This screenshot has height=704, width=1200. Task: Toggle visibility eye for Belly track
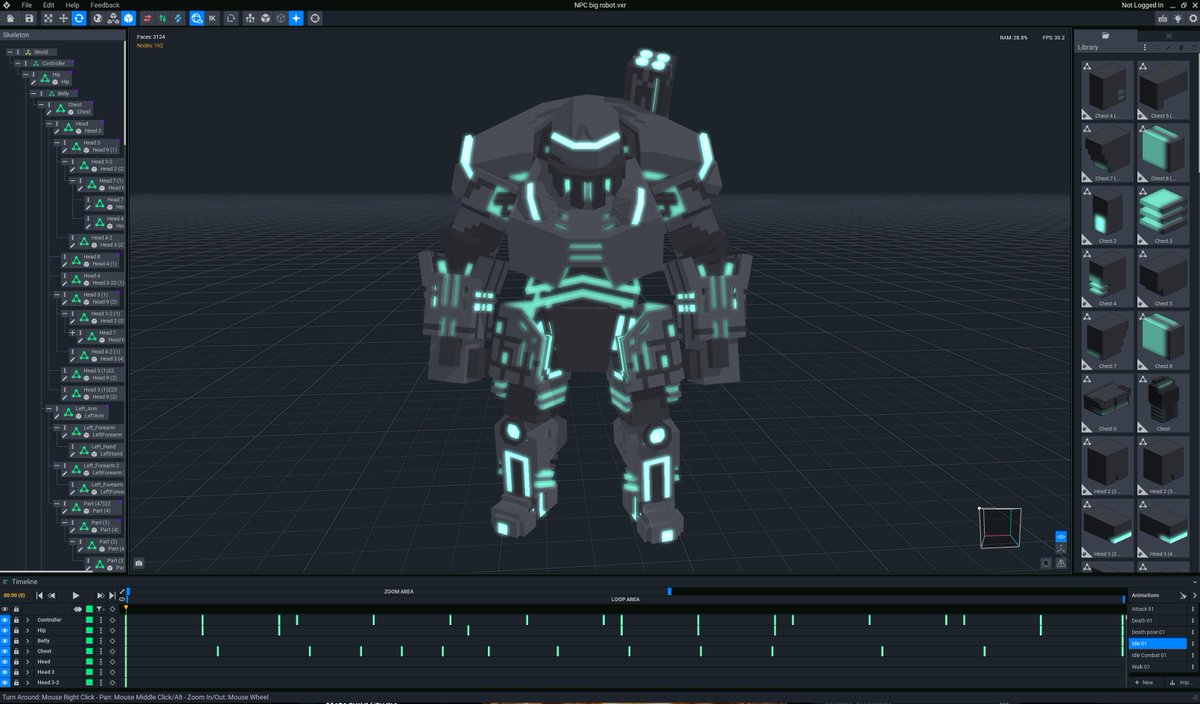tap(5, 641)
